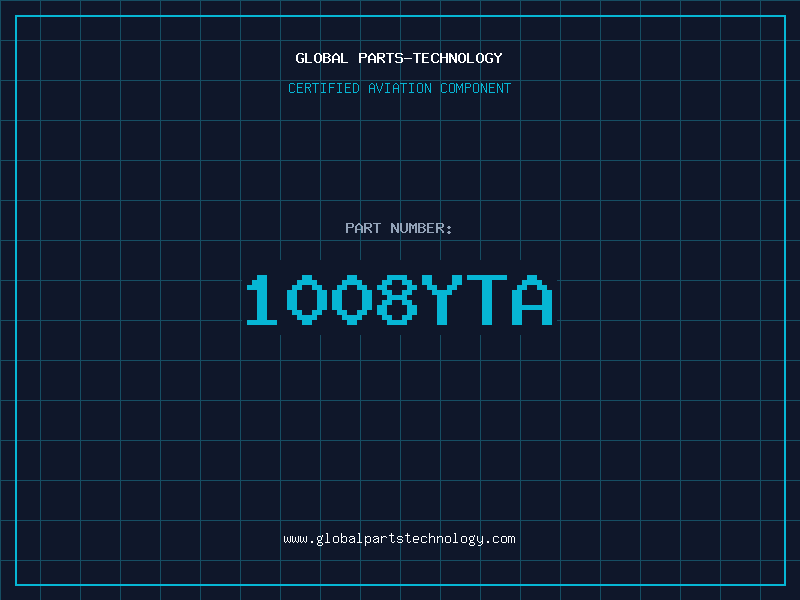The height and width of the screenshot is (600, 800).
Task: Click the final letter A of the part number
Action: click(x=533, y=299)
